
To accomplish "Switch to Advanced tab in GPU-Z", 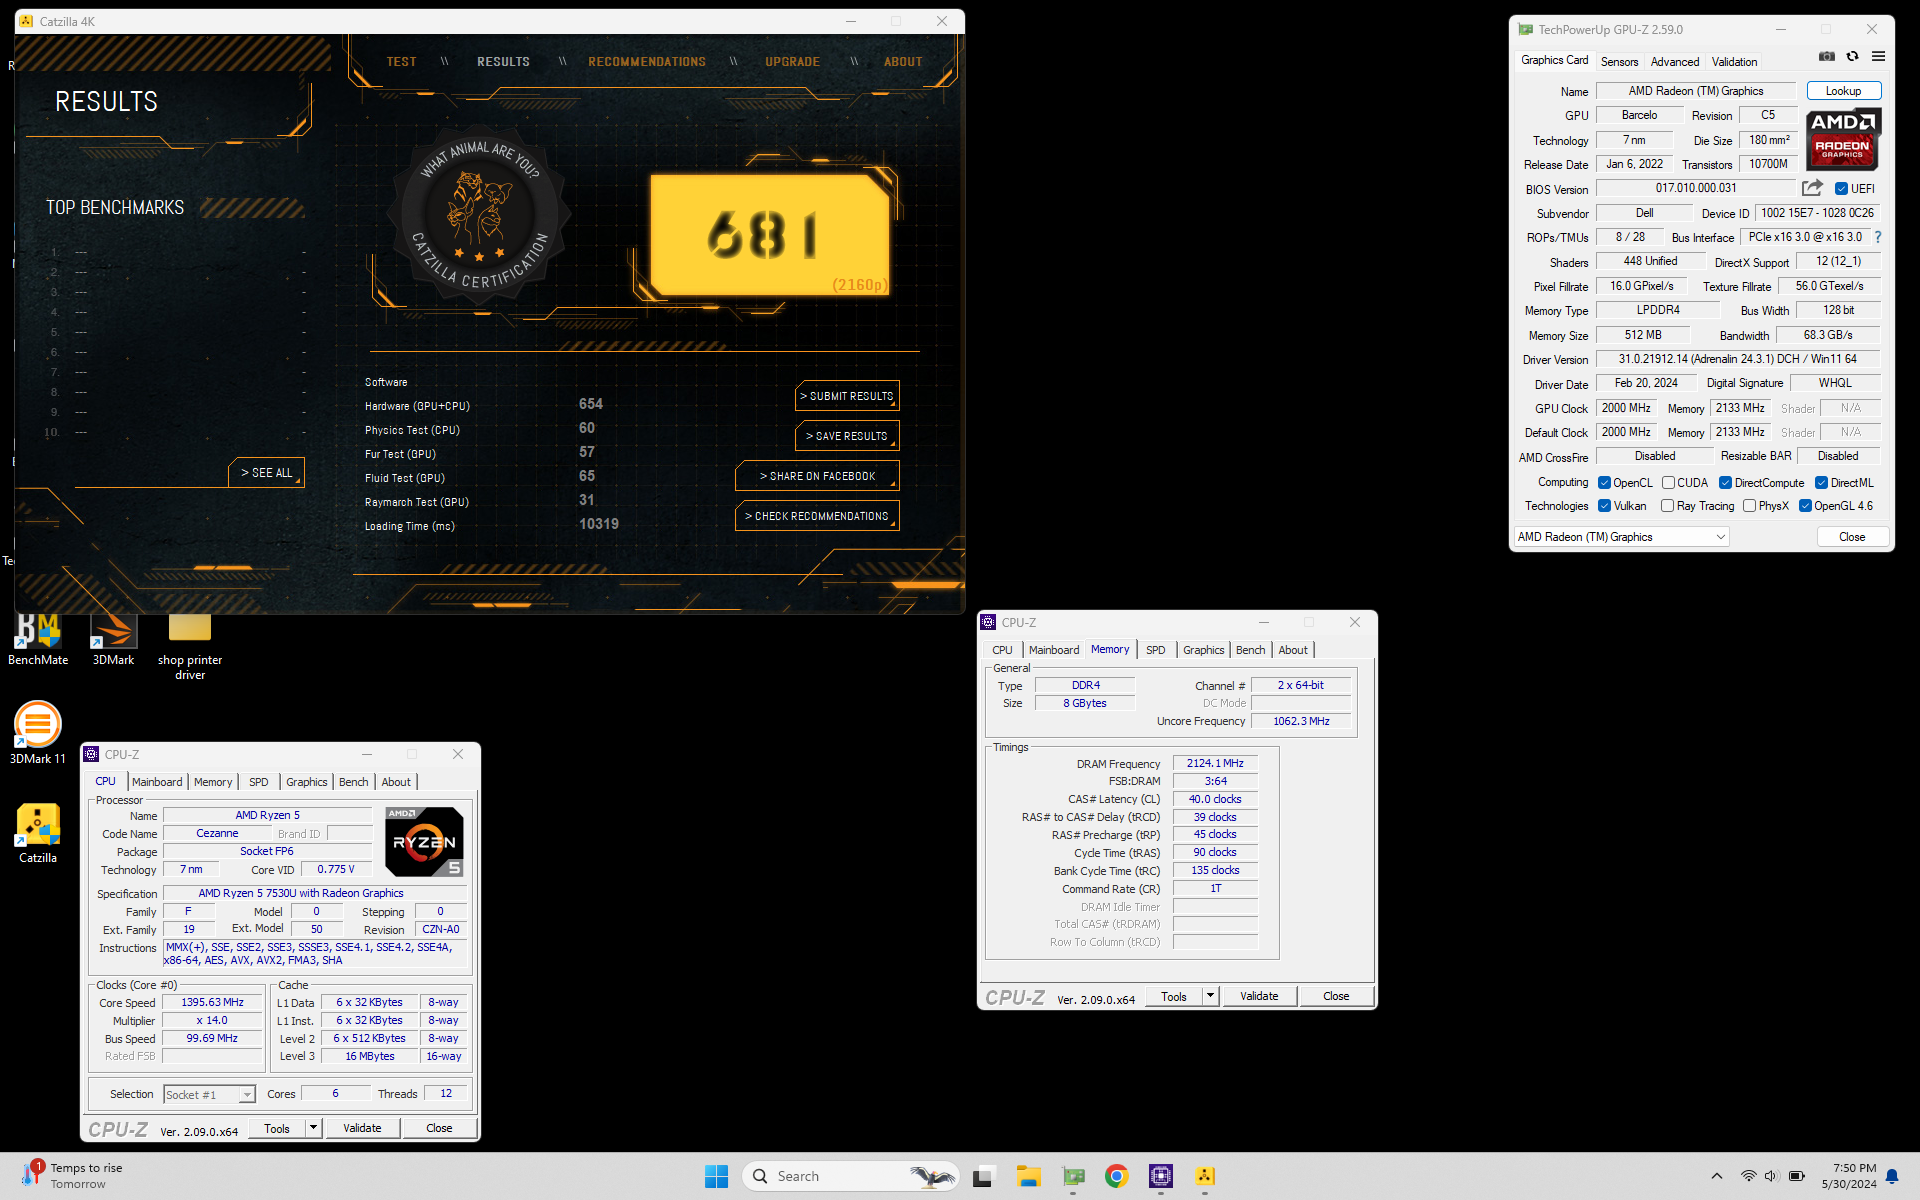I will click(x=1675, y=62).
